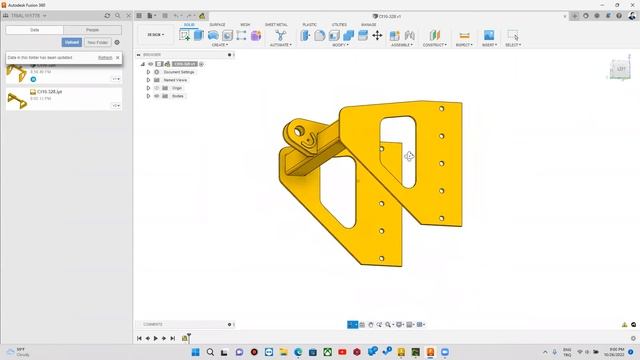This screenshot has width=640, height=360.
Task: Open version dropdown for CYI9-328.ipt file
Action: tap(116, 106)
